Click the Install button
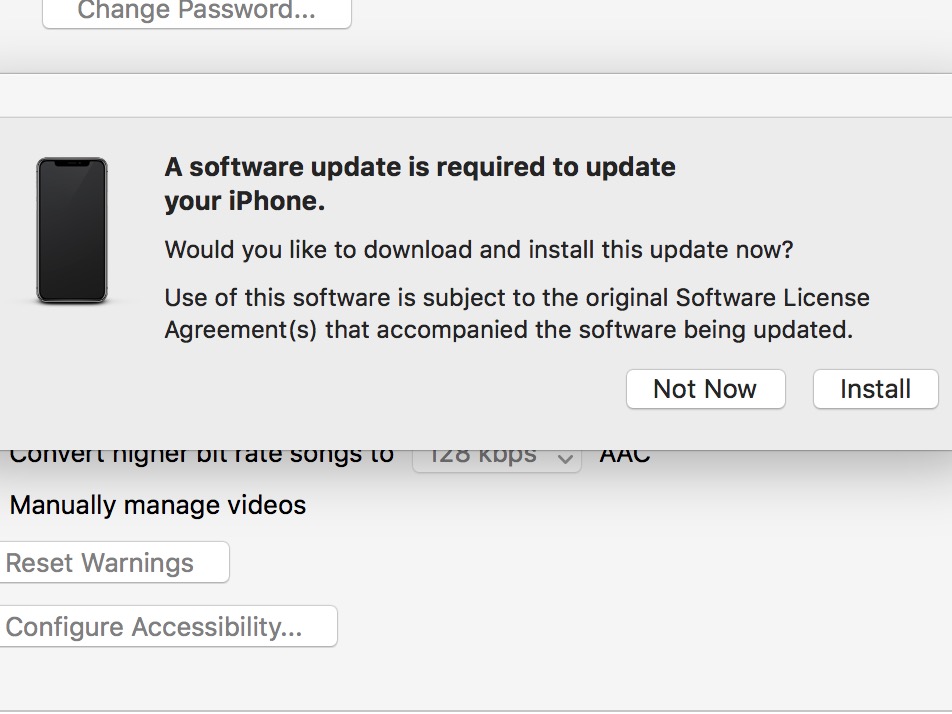Screen dimensions: 952x714 (x=876, y=389)
